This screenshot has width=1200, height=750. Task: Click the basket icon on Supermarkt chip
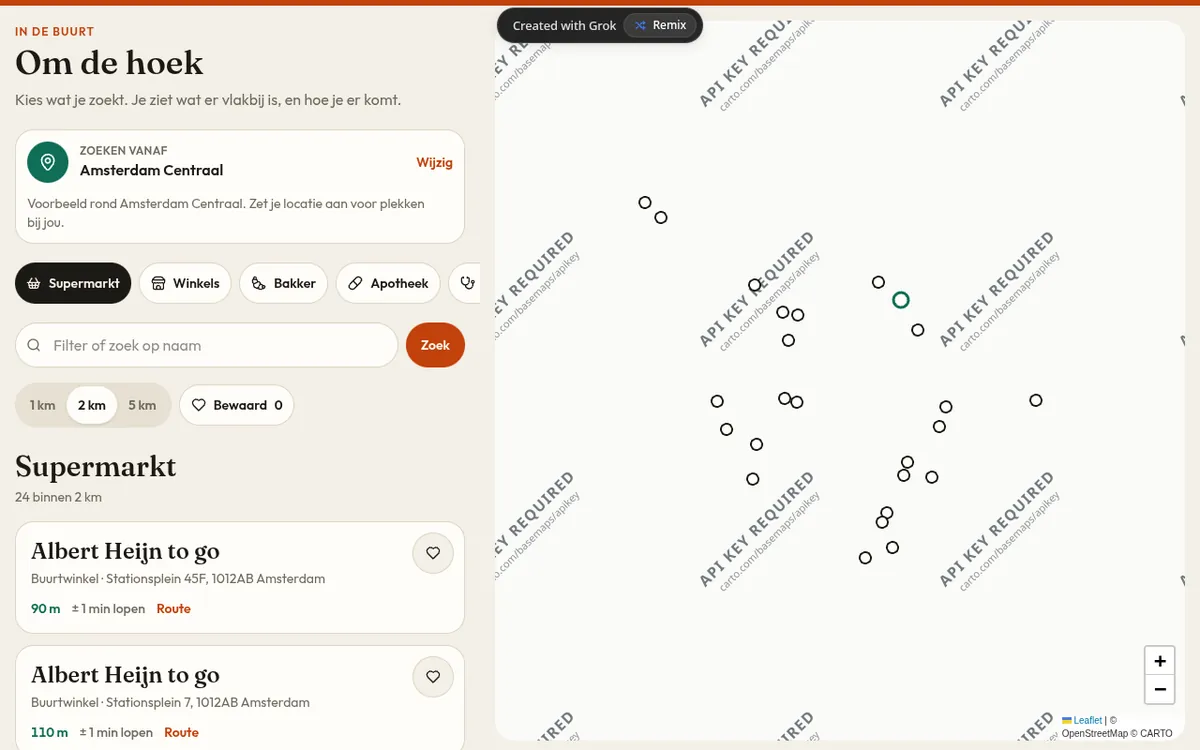pyautogui.click(x=34, y=283)
